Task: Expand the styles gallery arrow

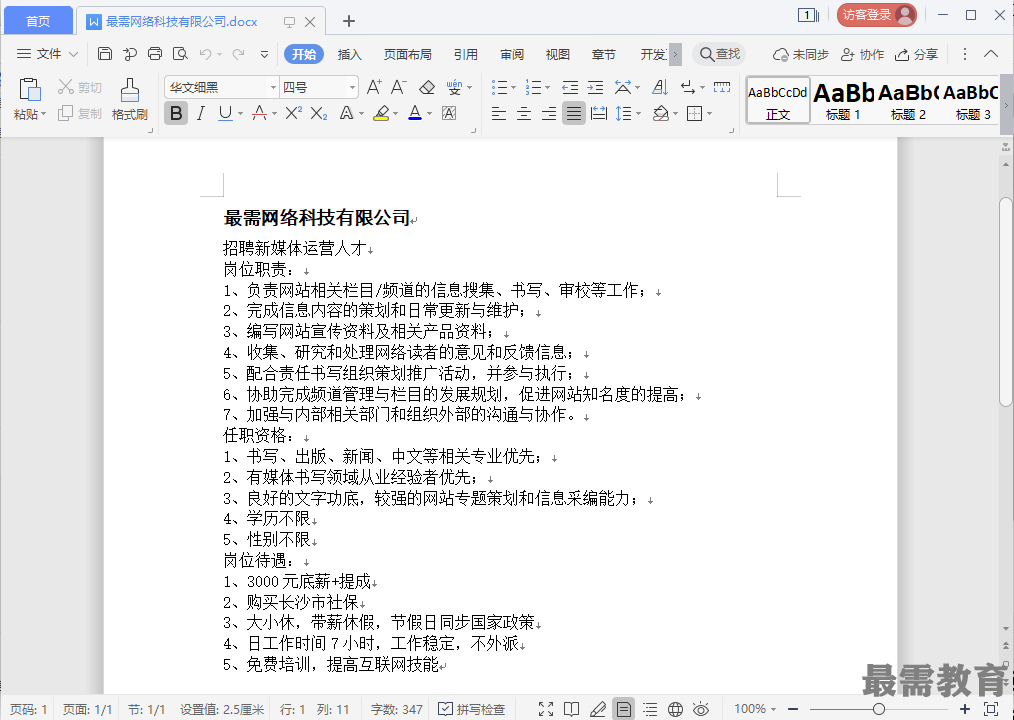Action: (1006, 105)
